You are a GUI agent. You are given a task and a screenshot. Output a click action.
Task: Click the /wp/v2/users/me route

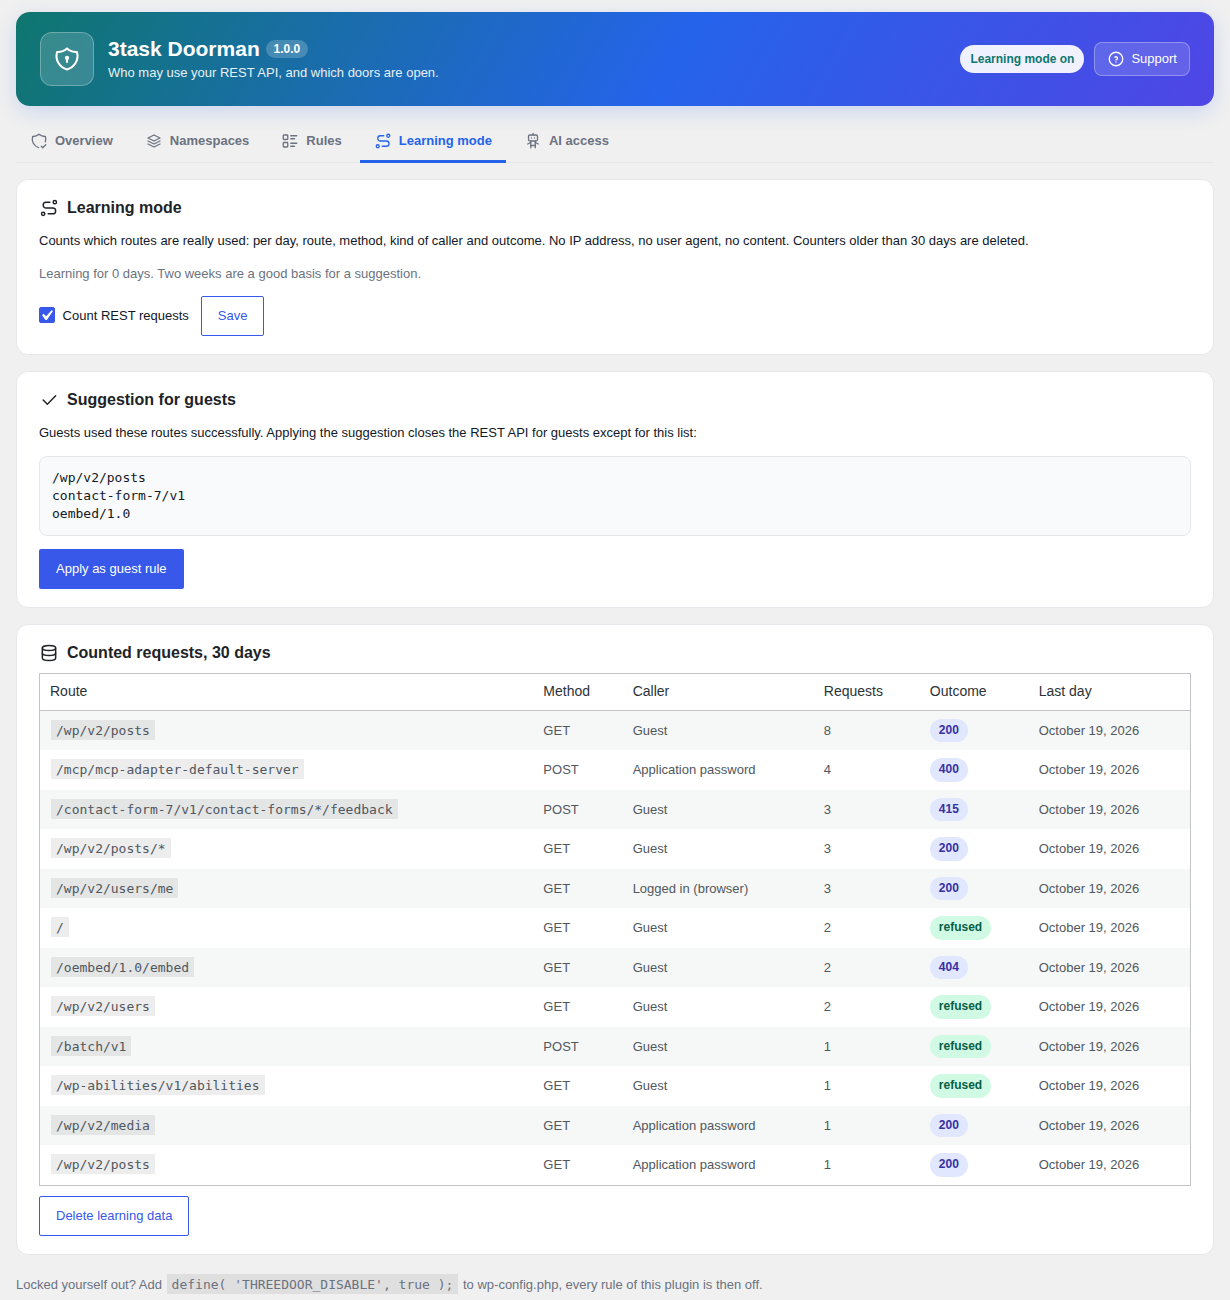point(114,889)
